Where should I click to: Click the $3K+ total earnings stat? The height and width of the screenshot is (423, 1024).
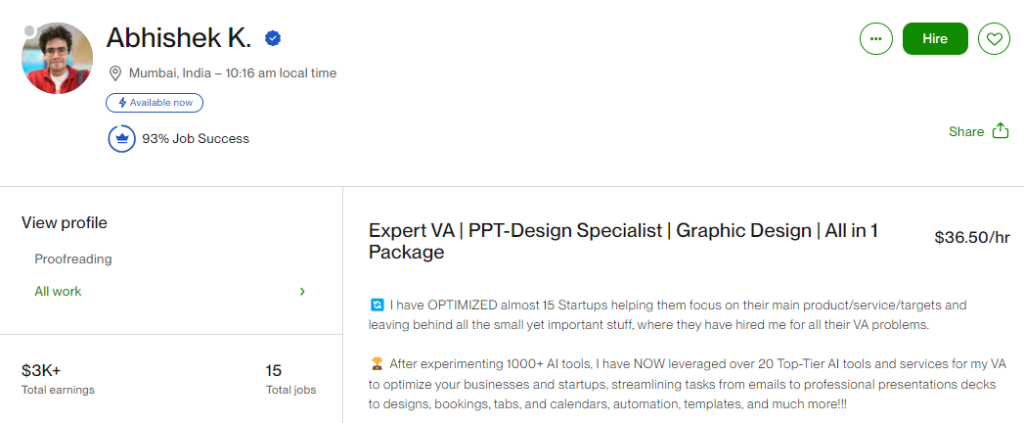point(41,370)
